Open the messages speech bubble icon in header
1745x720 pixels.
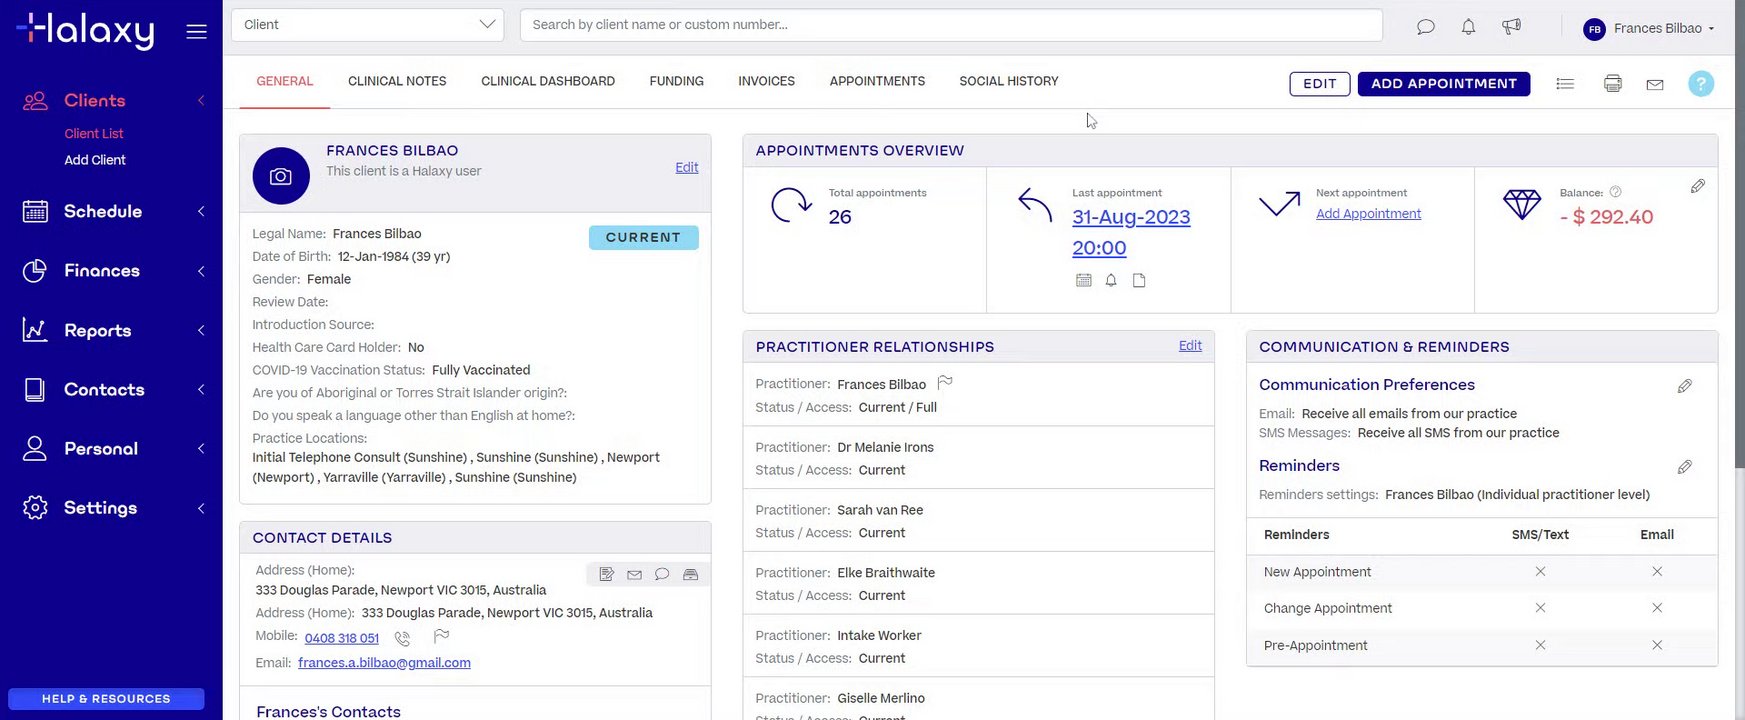click(x=1425, y=27)
